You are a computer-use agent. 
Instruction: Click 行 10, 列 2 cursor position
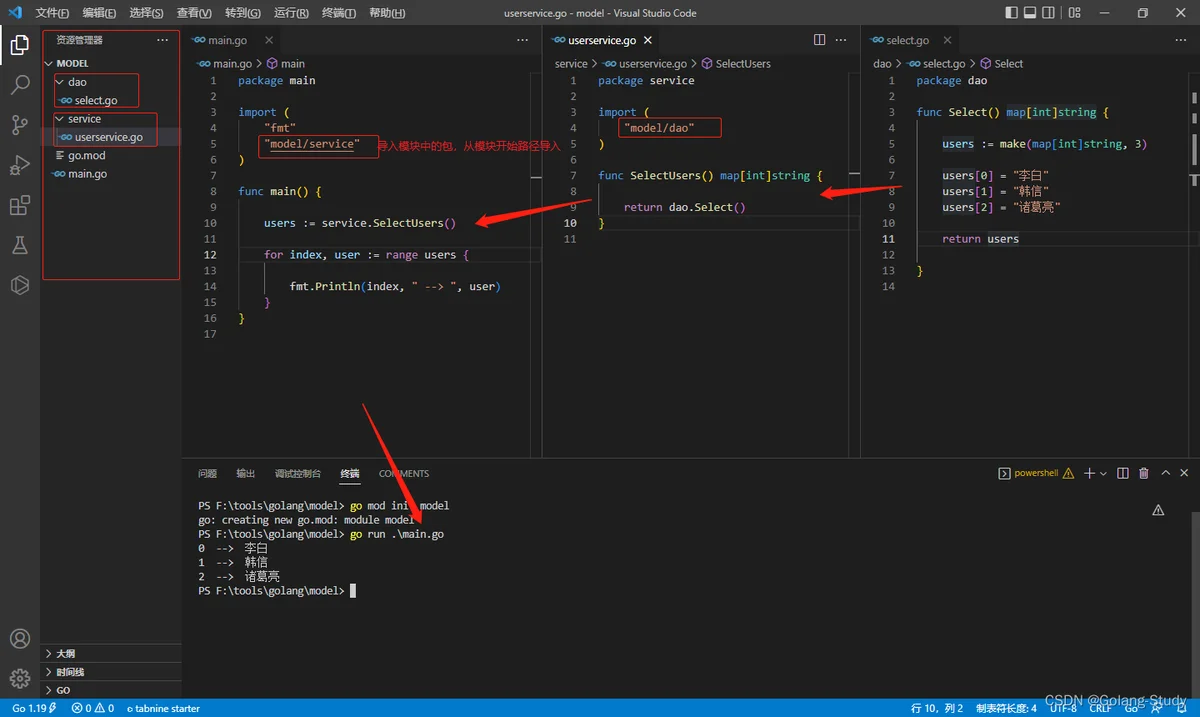click(x=937, y=708)
